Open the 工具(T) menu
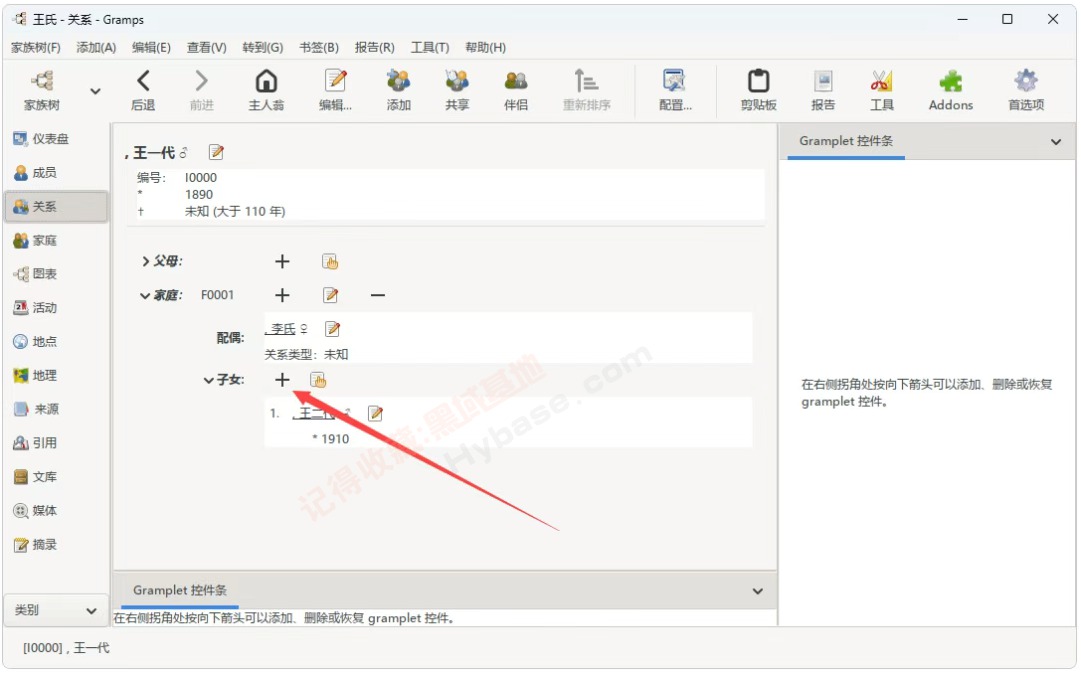The width and height of the screenshot is (1081, 673). click(x=430, y=48)
